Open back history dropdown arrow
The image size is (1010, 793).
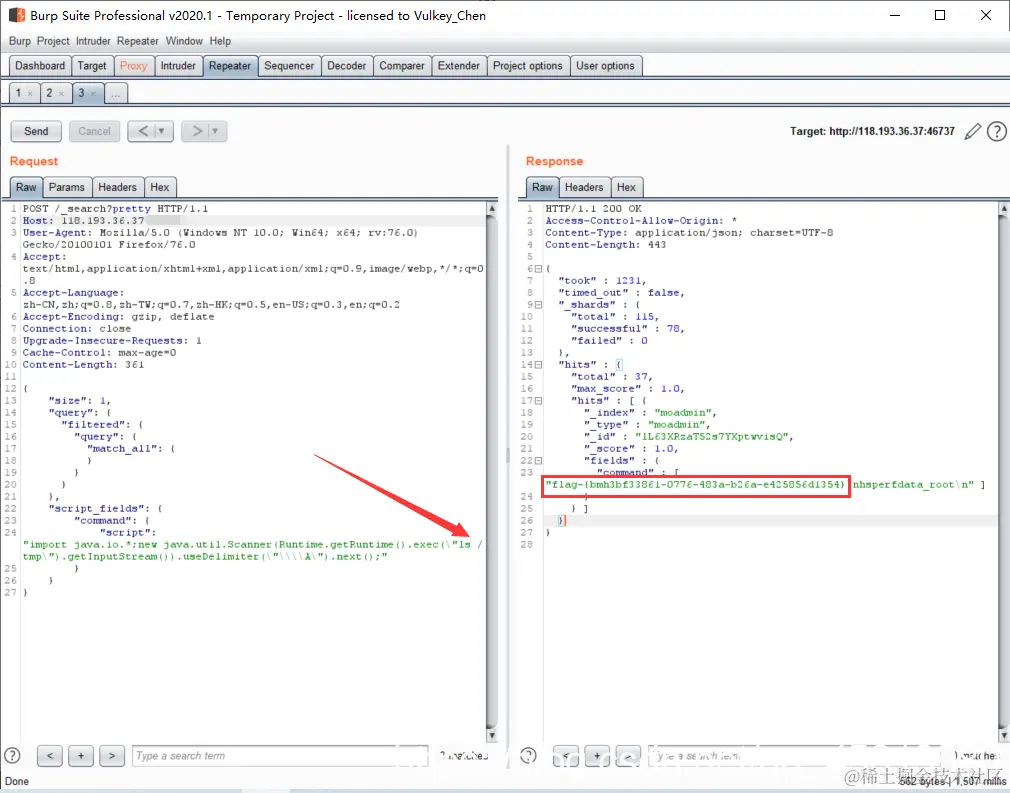(x=163, y=131)
